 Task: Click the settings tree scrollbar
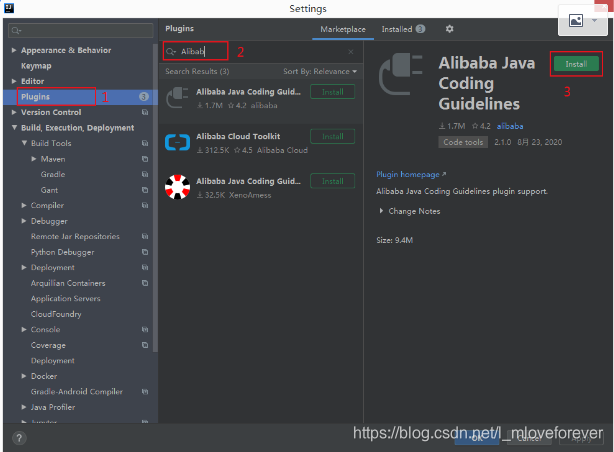[x=155, y=198]
